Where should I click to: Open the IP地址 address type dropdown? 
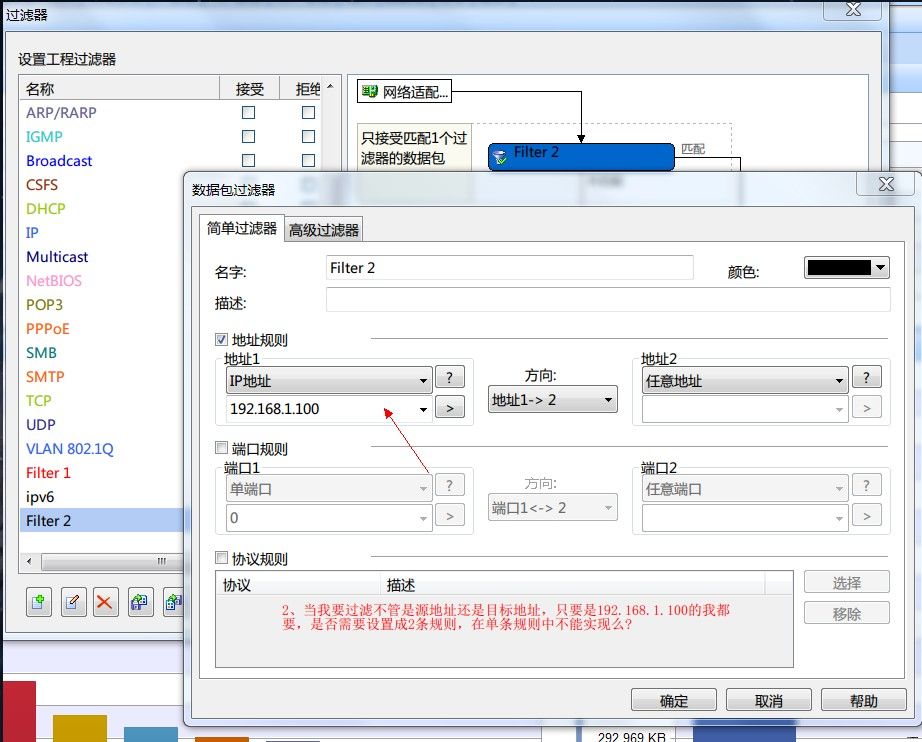(x=329, y=380)
